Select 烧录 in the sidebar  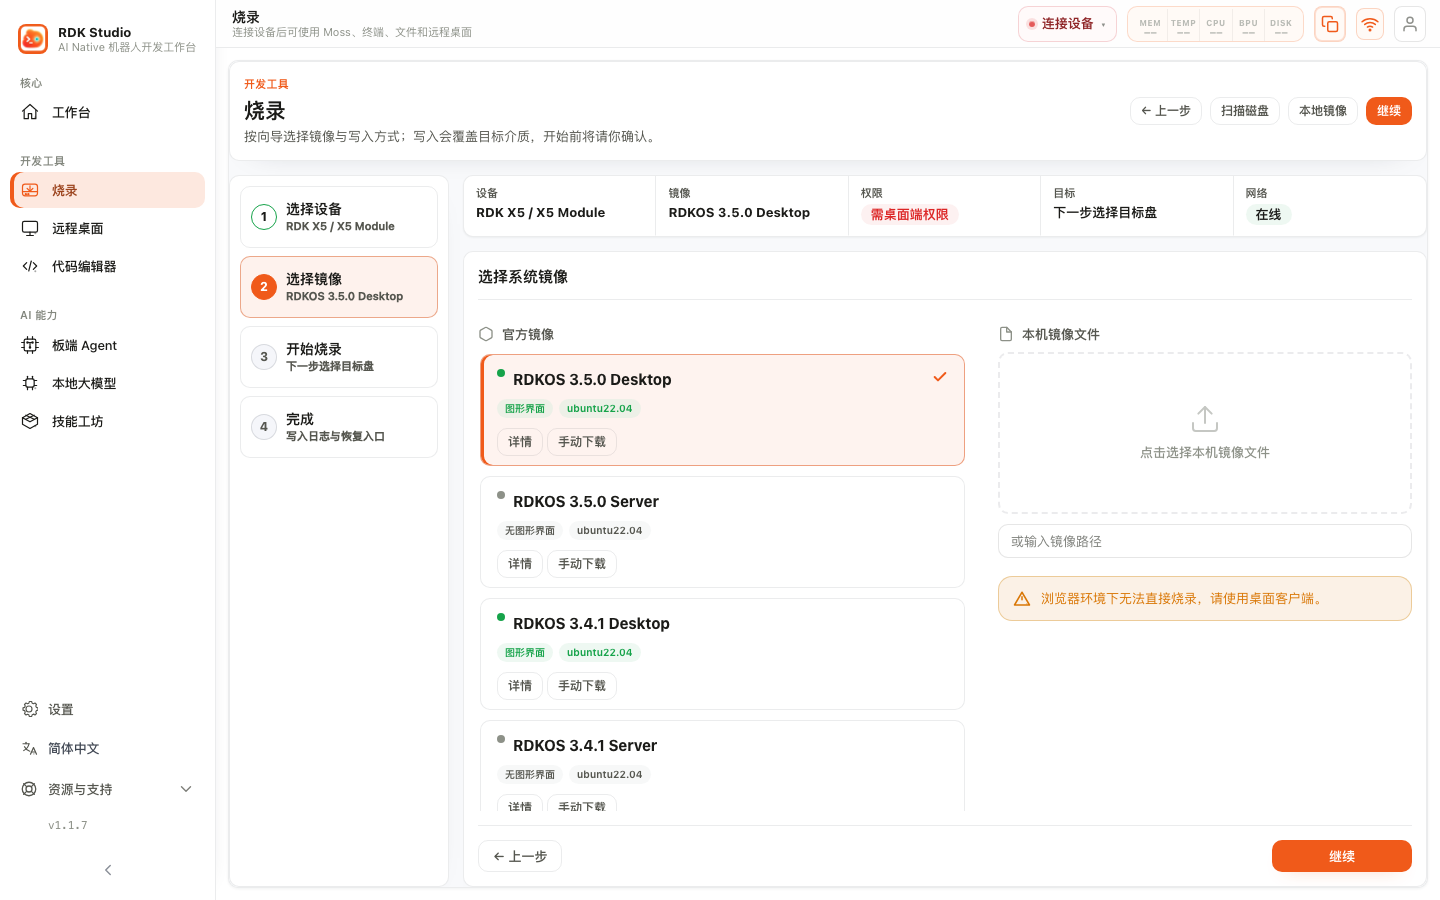click(x=108, y=190)
